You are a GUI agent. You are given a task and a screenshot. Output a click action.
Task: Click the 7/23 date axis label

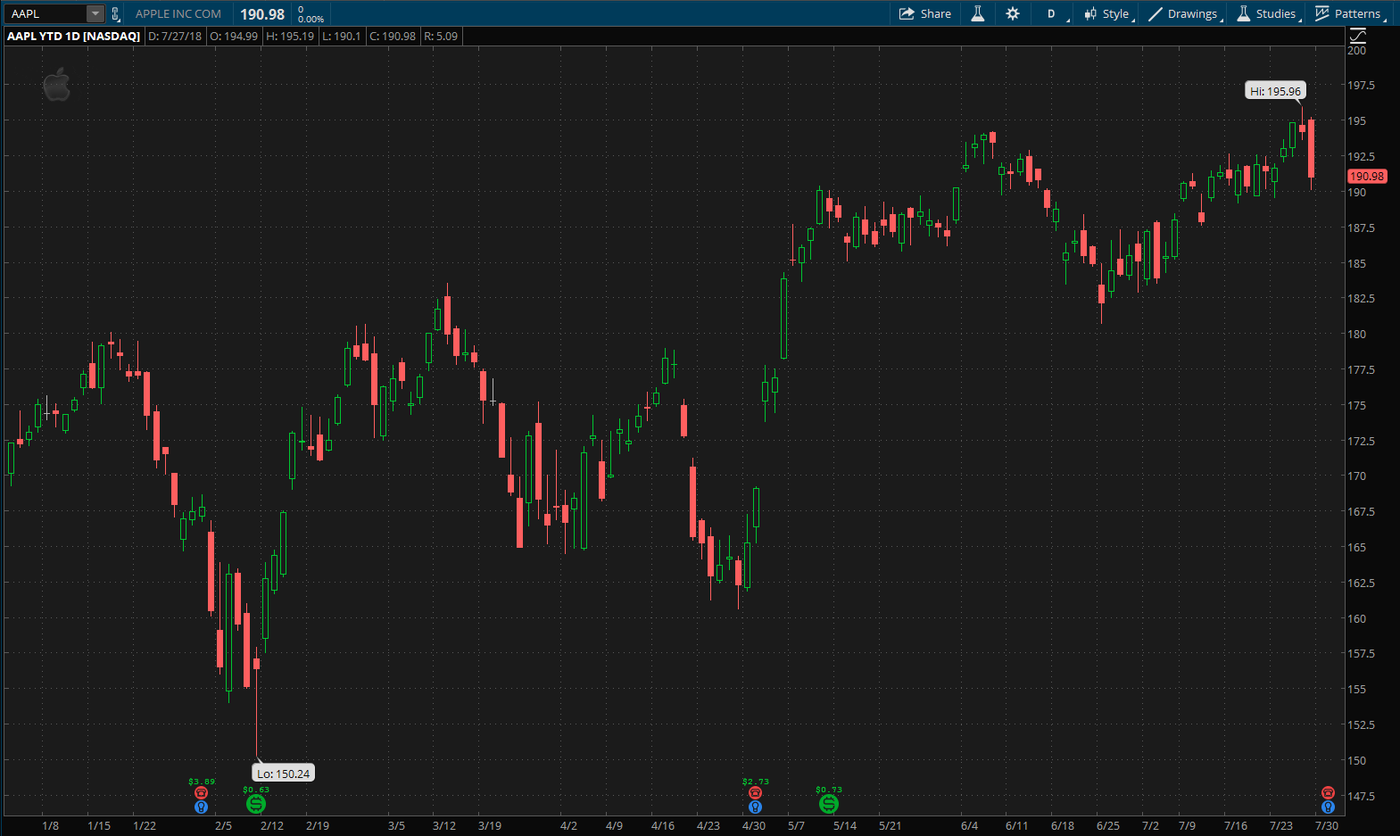click(x=1282, y=826)
